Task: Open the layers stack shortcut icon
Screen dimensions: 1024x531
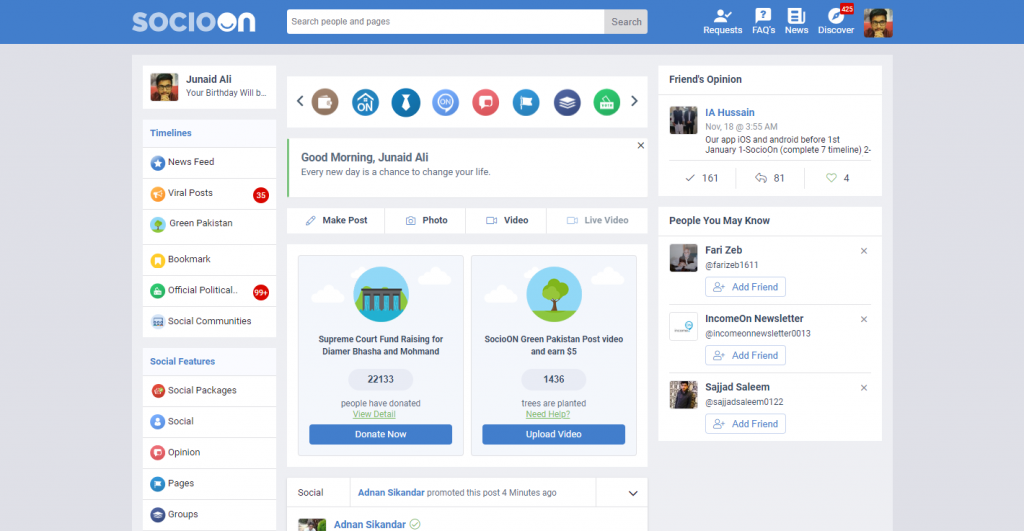Action: click(567, 102)
